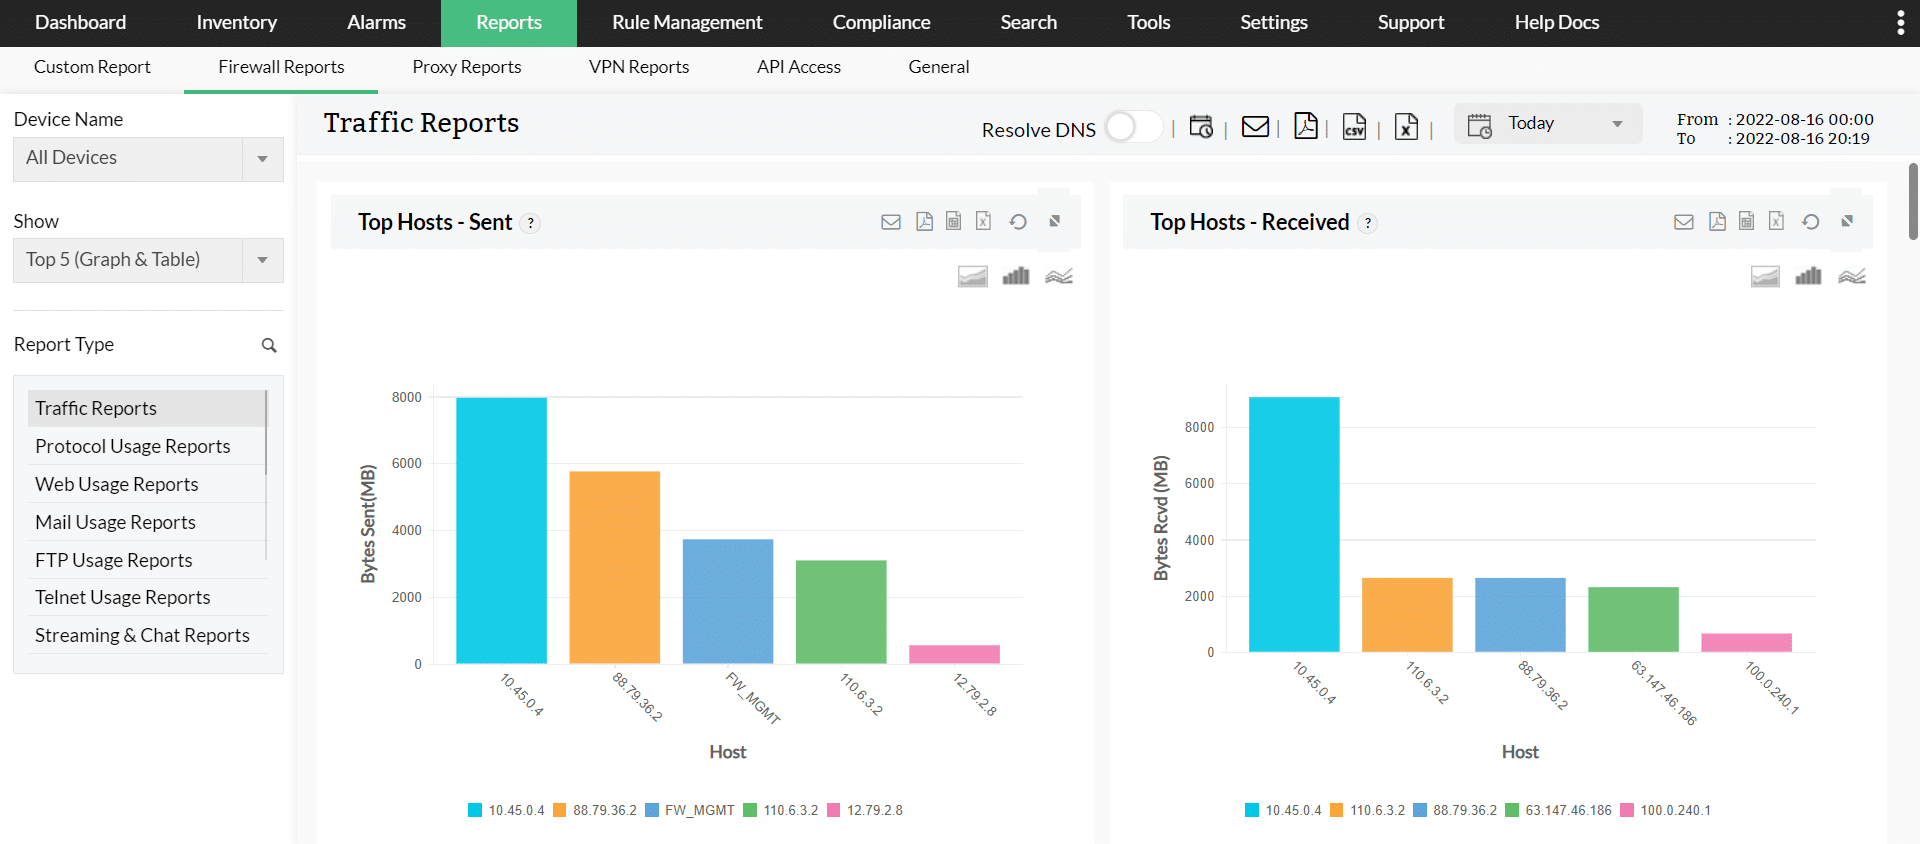The width and height of the screenshot is (1920, 844).
Task: Expand the Top Hosts - Received widget
Action: (1847, 221)
